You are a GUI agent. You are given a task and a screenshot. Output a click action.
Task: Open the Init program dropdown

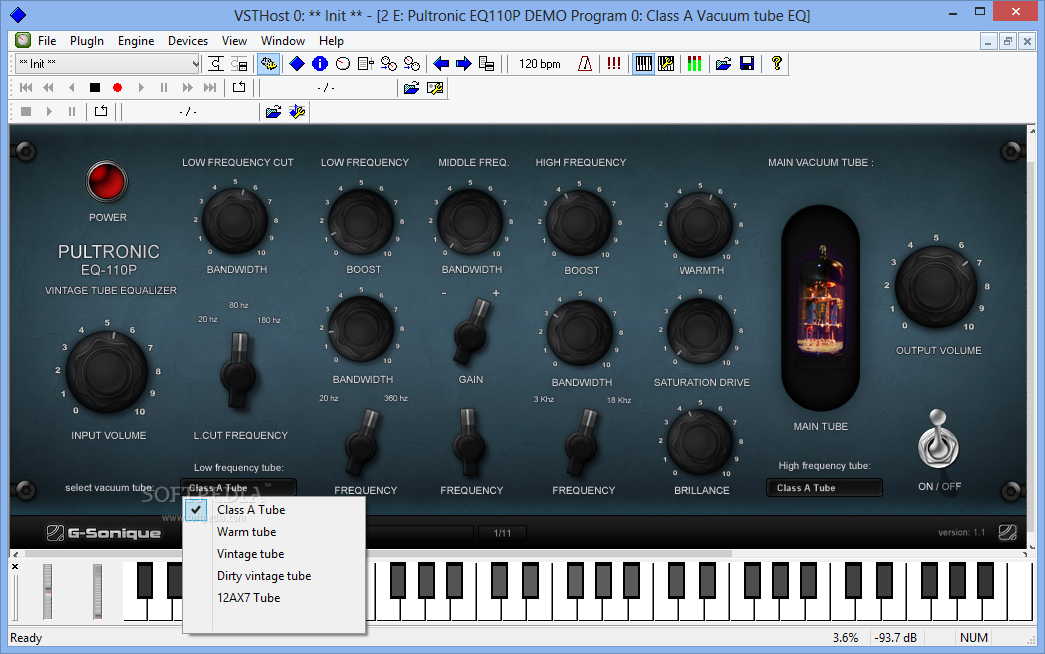pos(108,63)
